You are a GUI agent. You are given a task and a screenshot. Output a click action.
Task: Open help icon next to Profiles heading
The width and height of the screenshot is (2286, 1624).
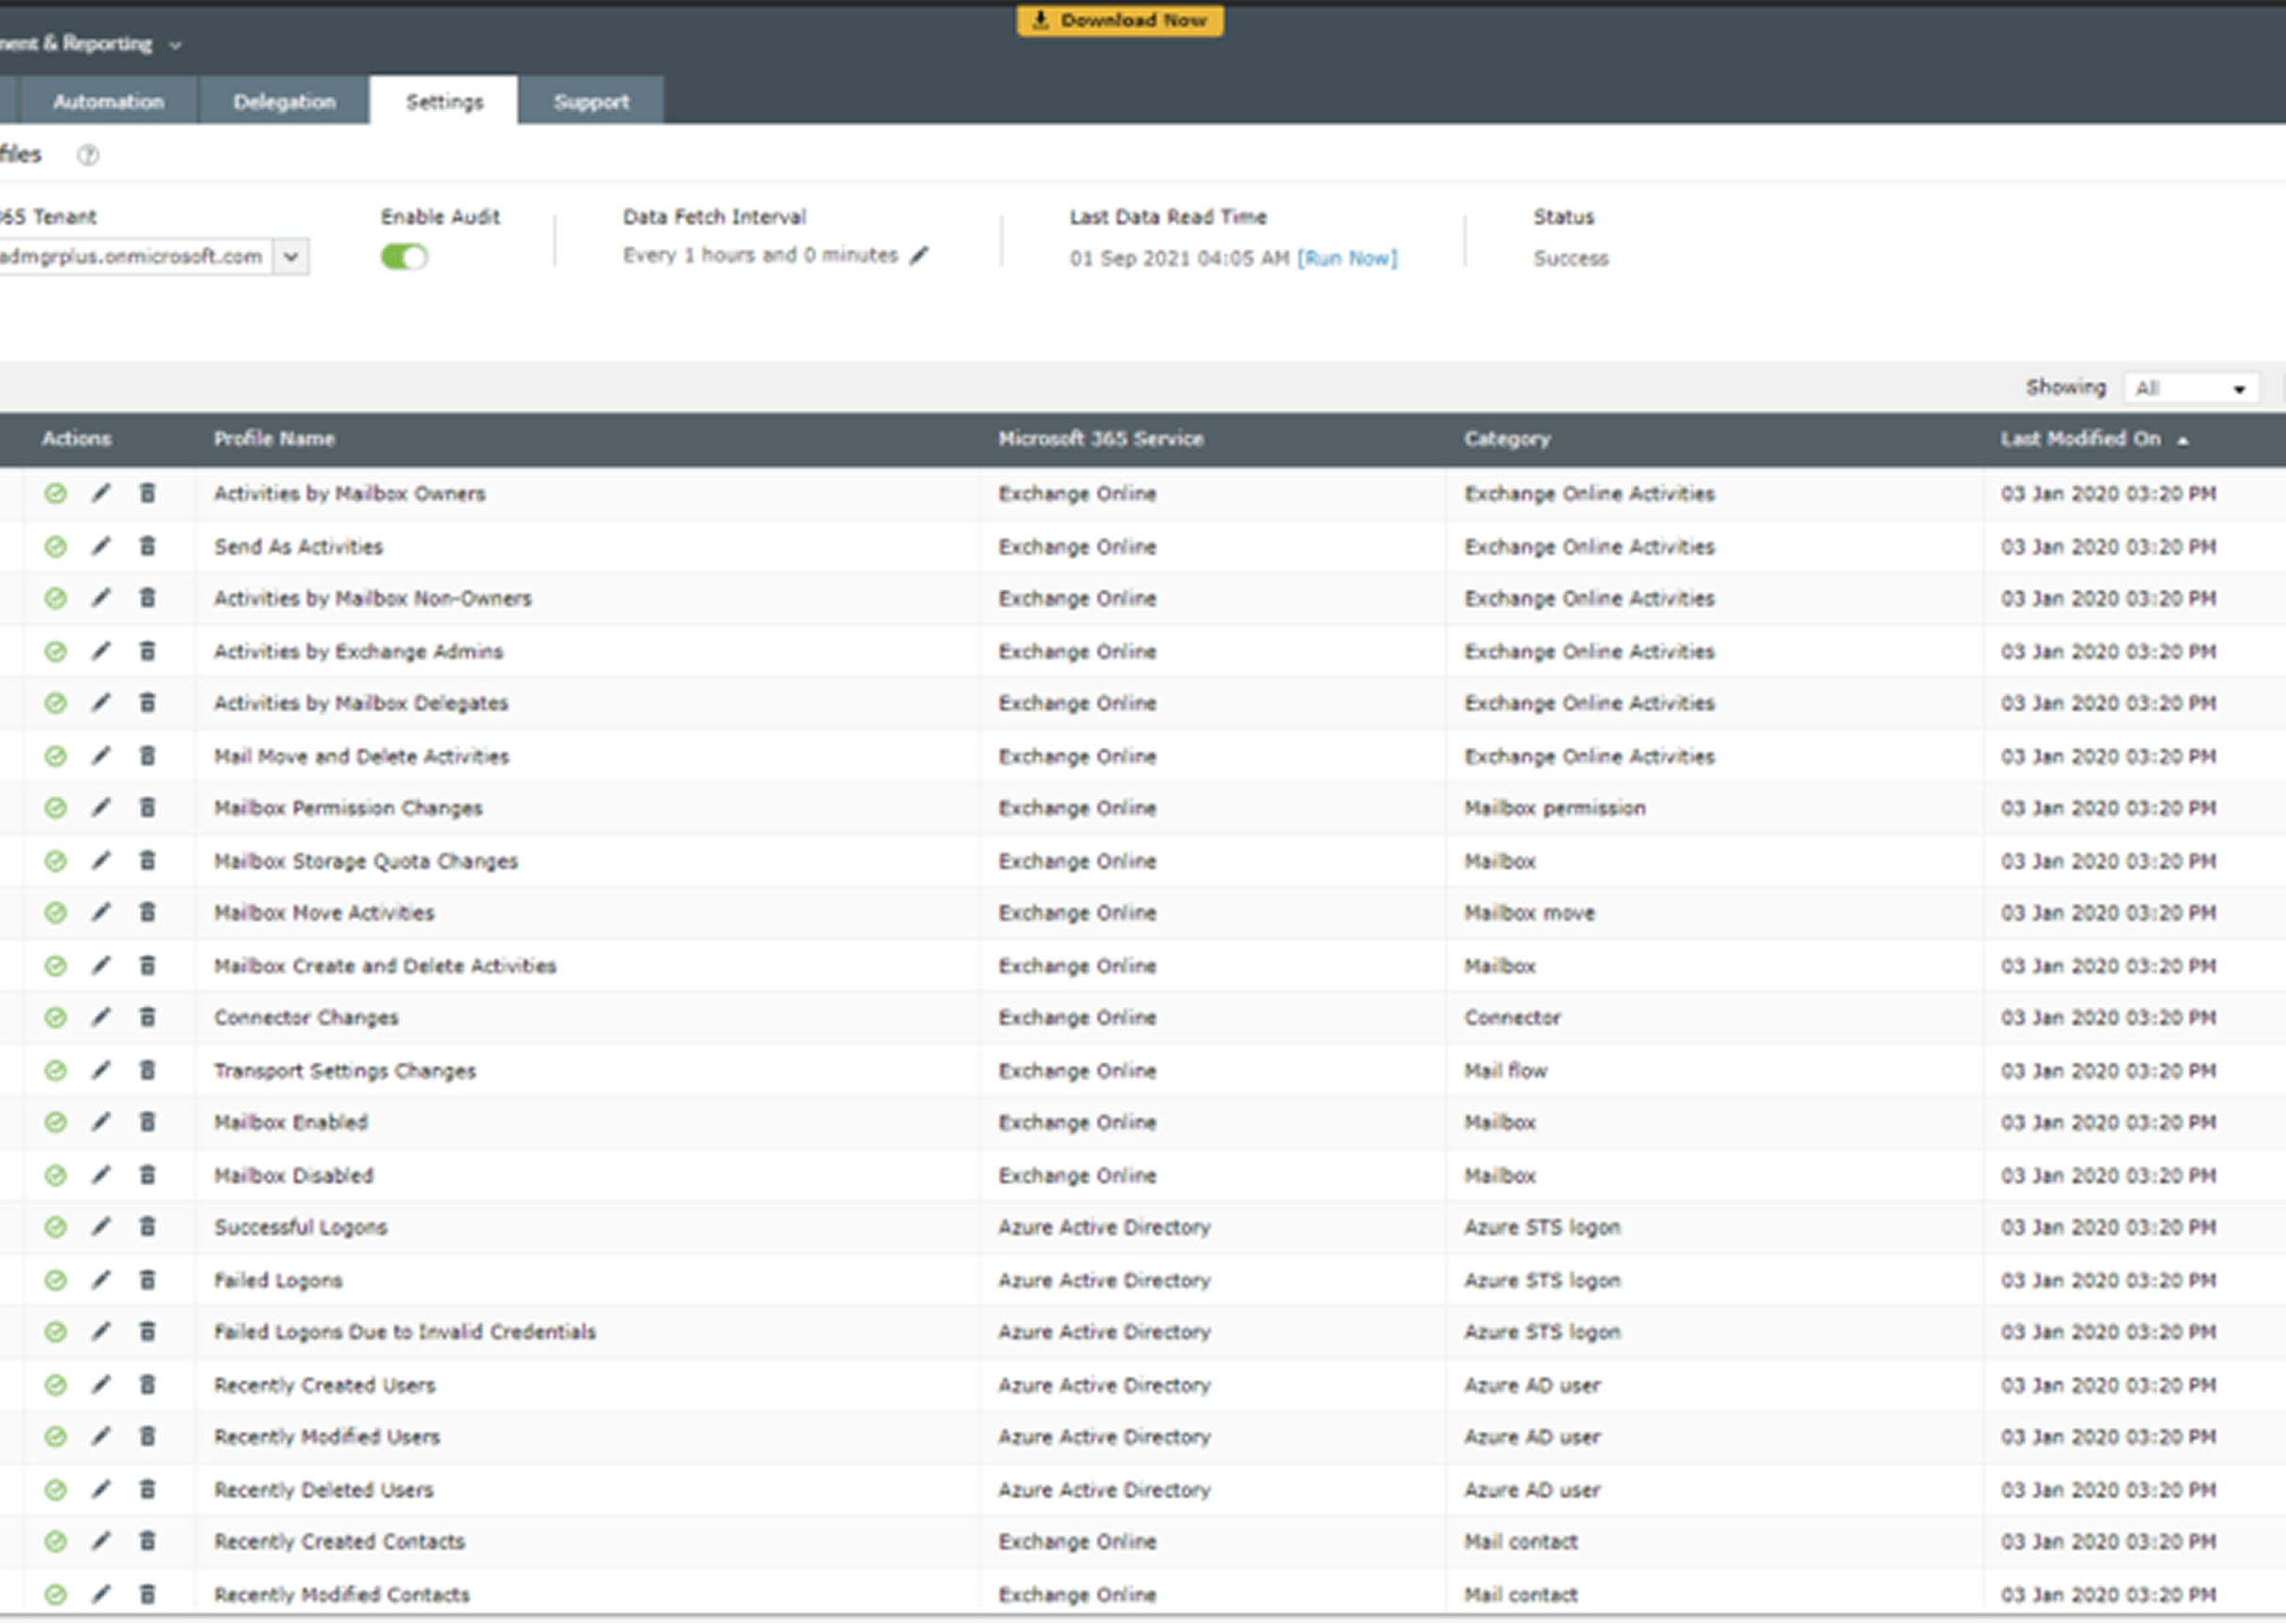click(x=88, y=155)
